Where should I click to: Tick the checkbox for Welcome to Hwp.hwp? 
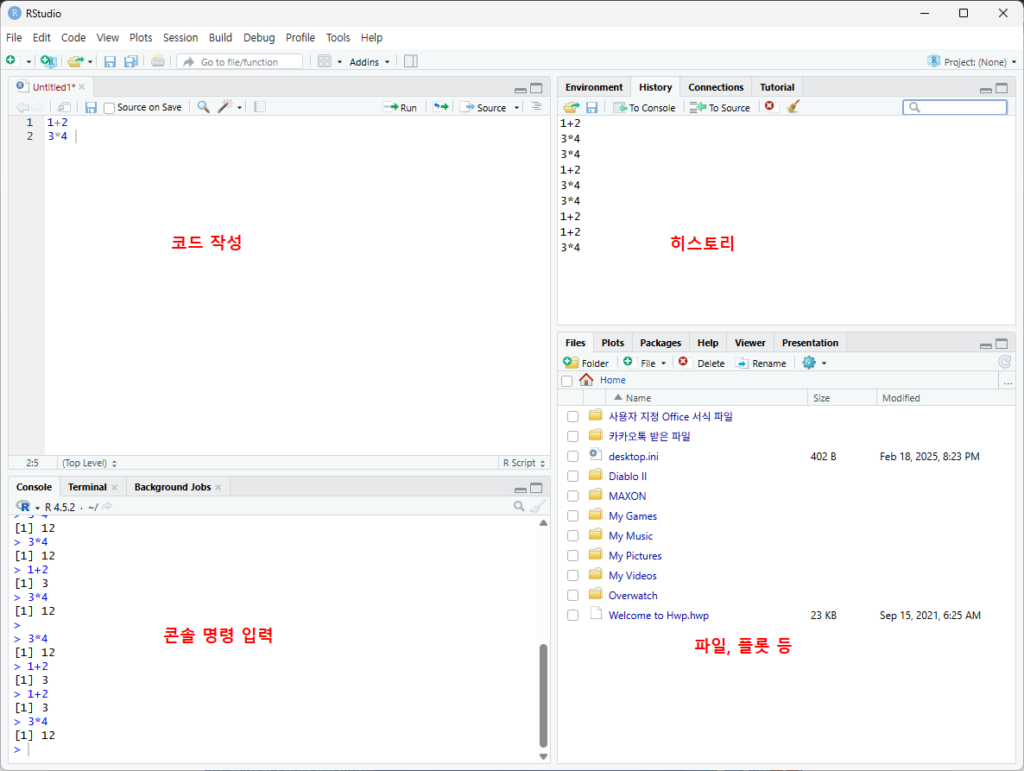(x=572, y=616)
